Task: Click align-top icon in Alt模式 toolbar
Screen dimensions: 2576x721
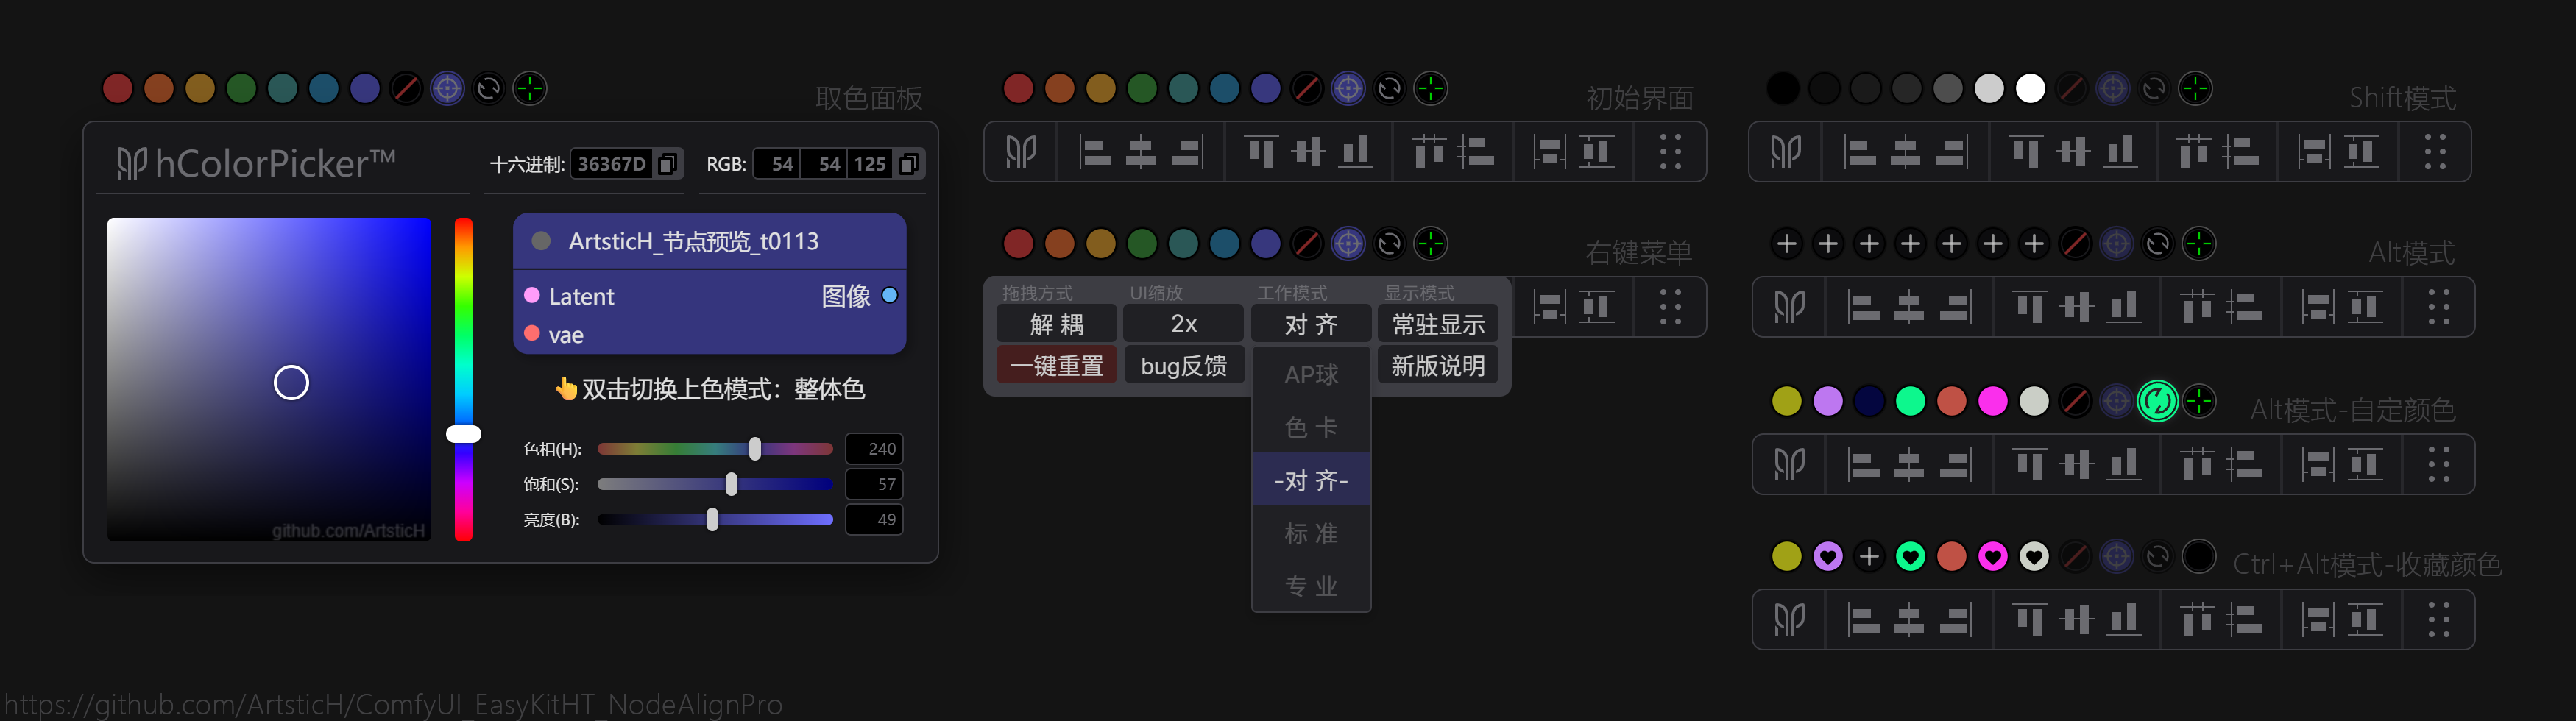Action: click(2030, 307)
